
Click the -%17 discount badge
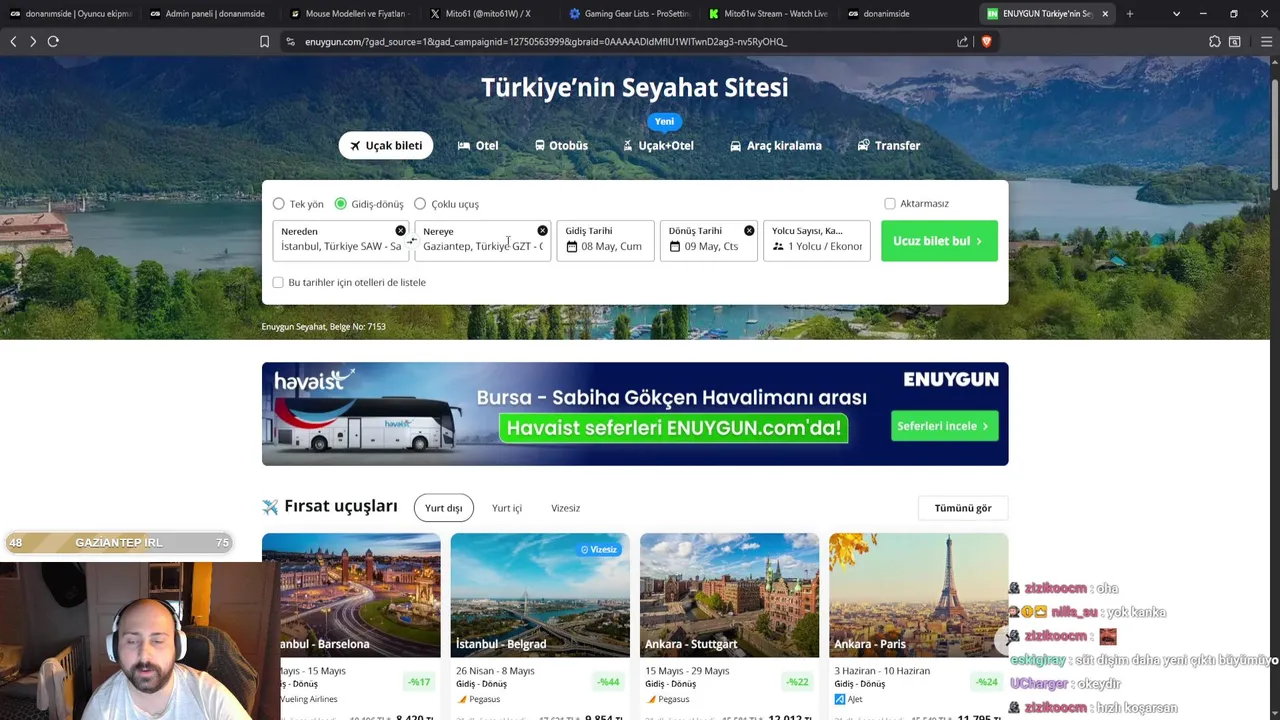click(419, 682)
